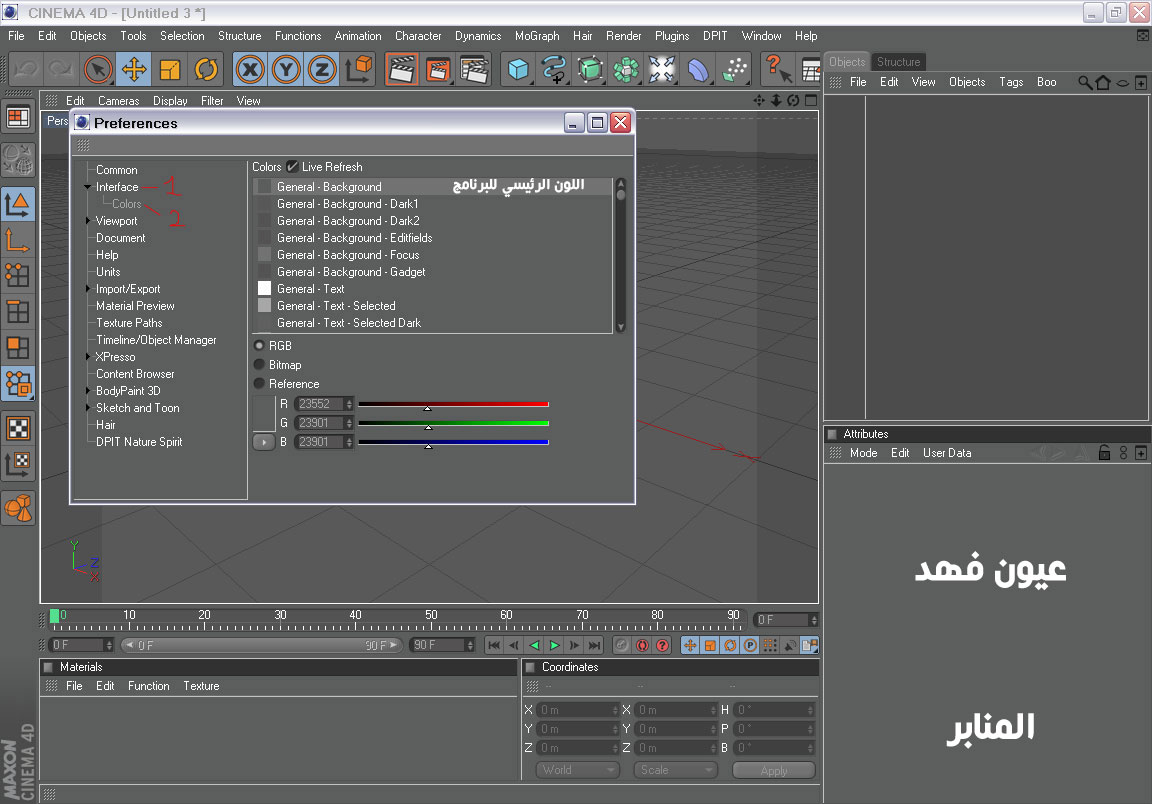Play the animation forward
The image size is (1152, 804).
[555, 645]
